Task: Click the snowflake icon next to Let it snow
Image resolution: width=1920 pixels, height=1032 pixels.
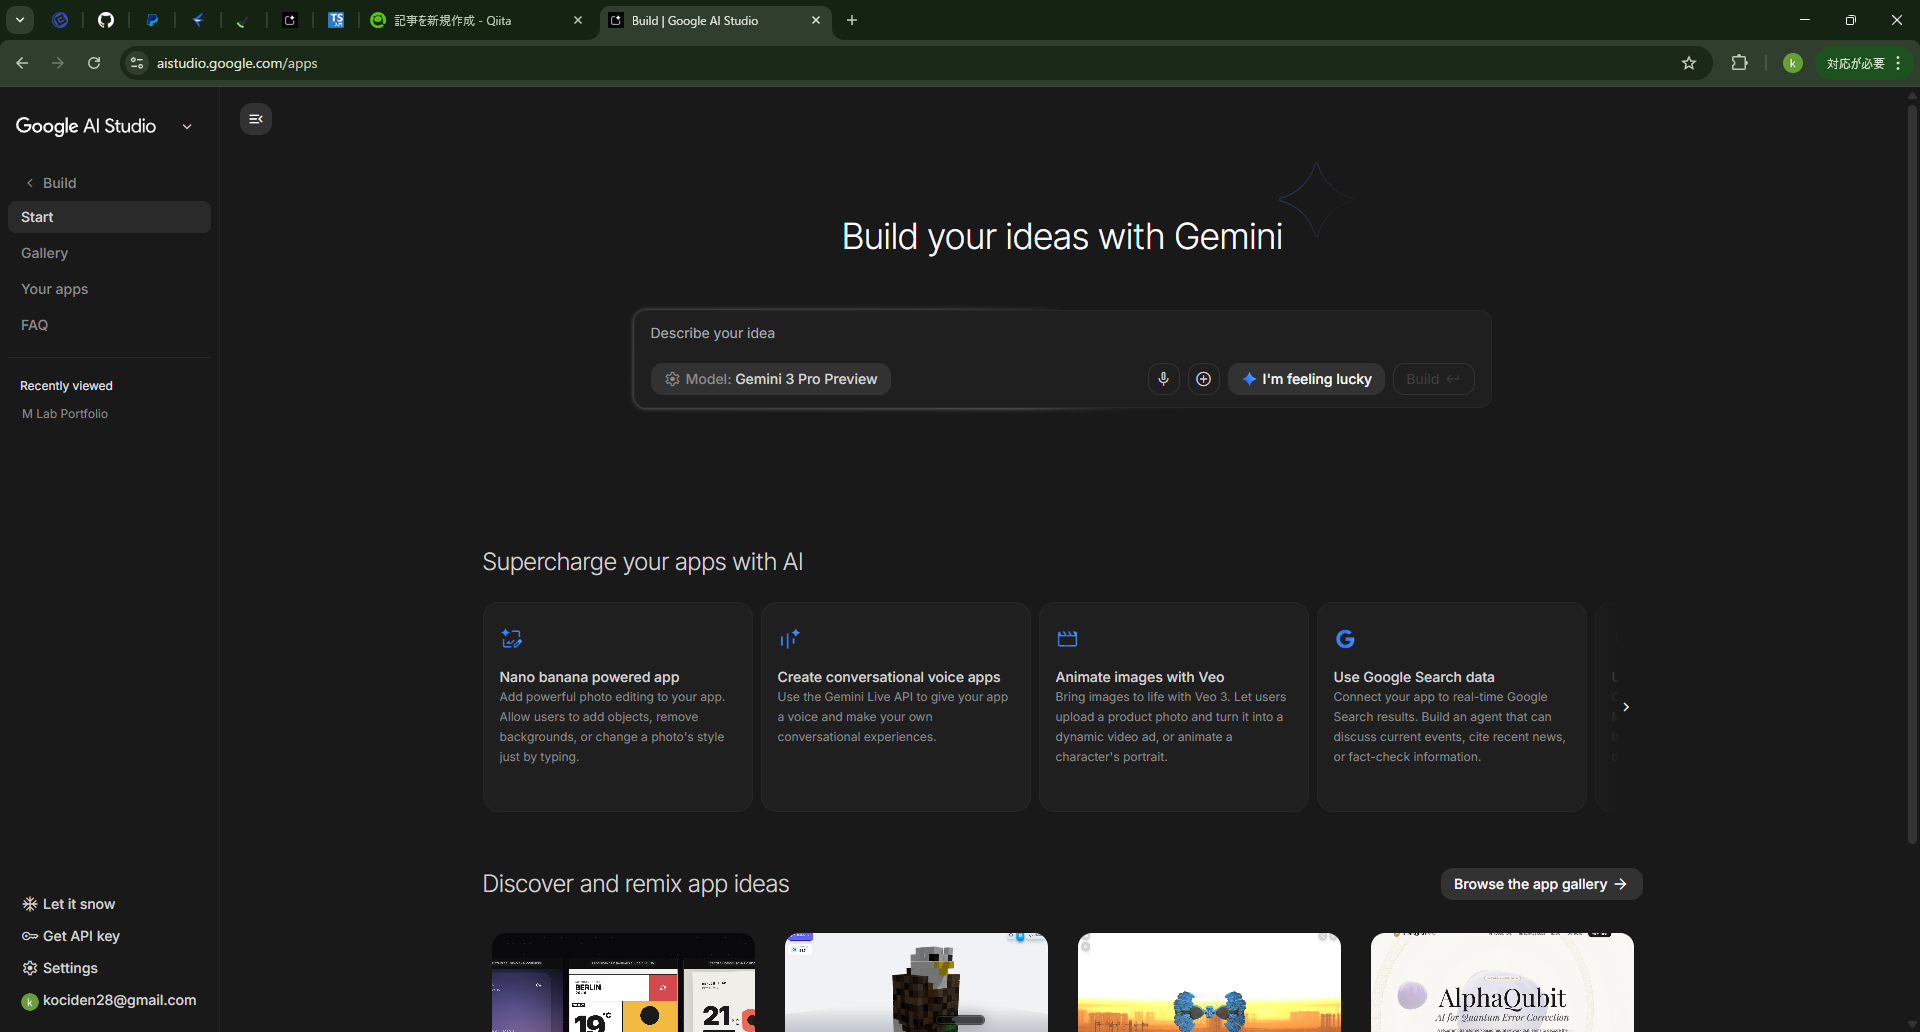Action: click(30, 904)
